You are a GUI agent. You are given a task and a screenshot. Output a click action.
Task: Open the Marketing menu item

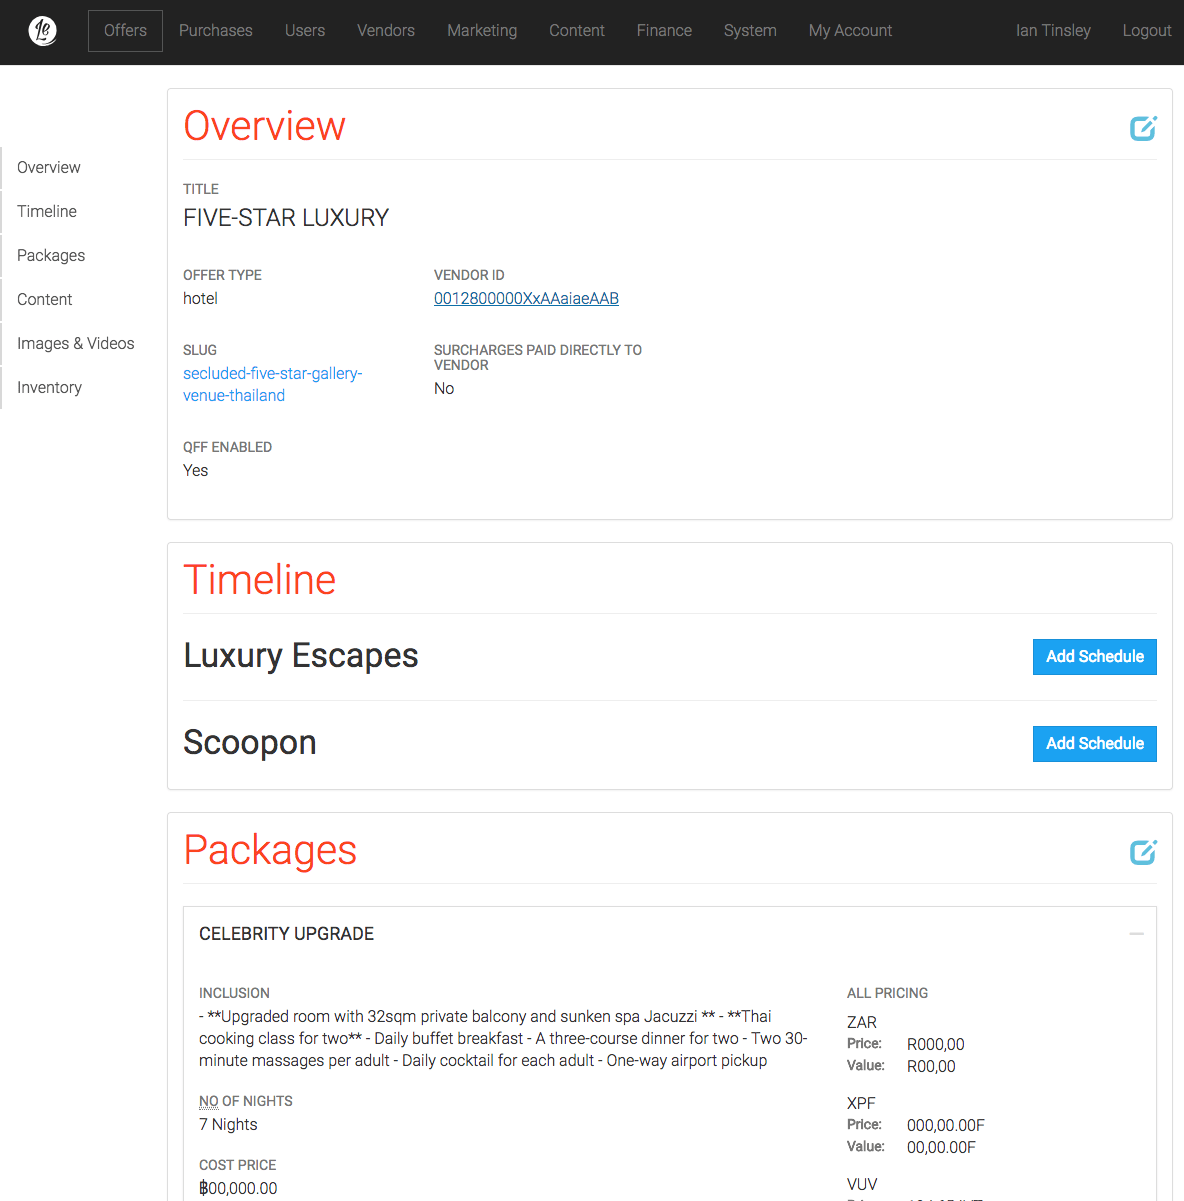(x=481, y=31)
